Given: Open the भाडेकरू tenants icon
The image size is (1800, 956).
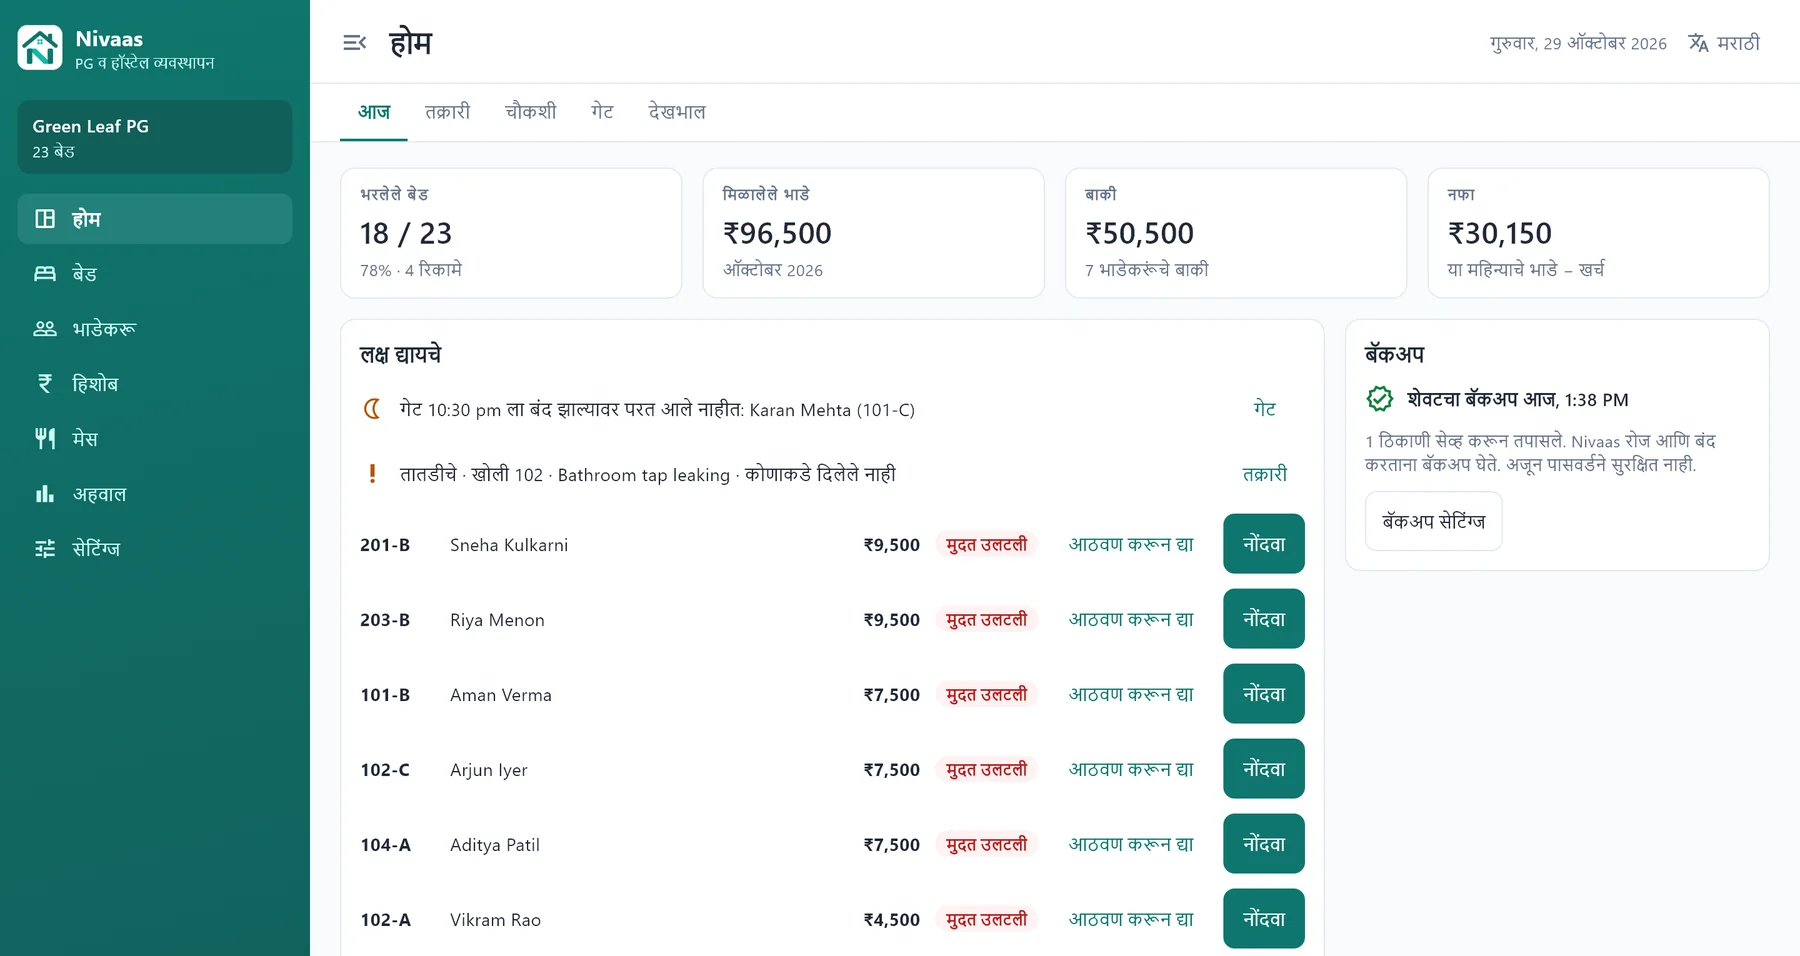Looking at the screenshot, I should click(x=45, y=329).
